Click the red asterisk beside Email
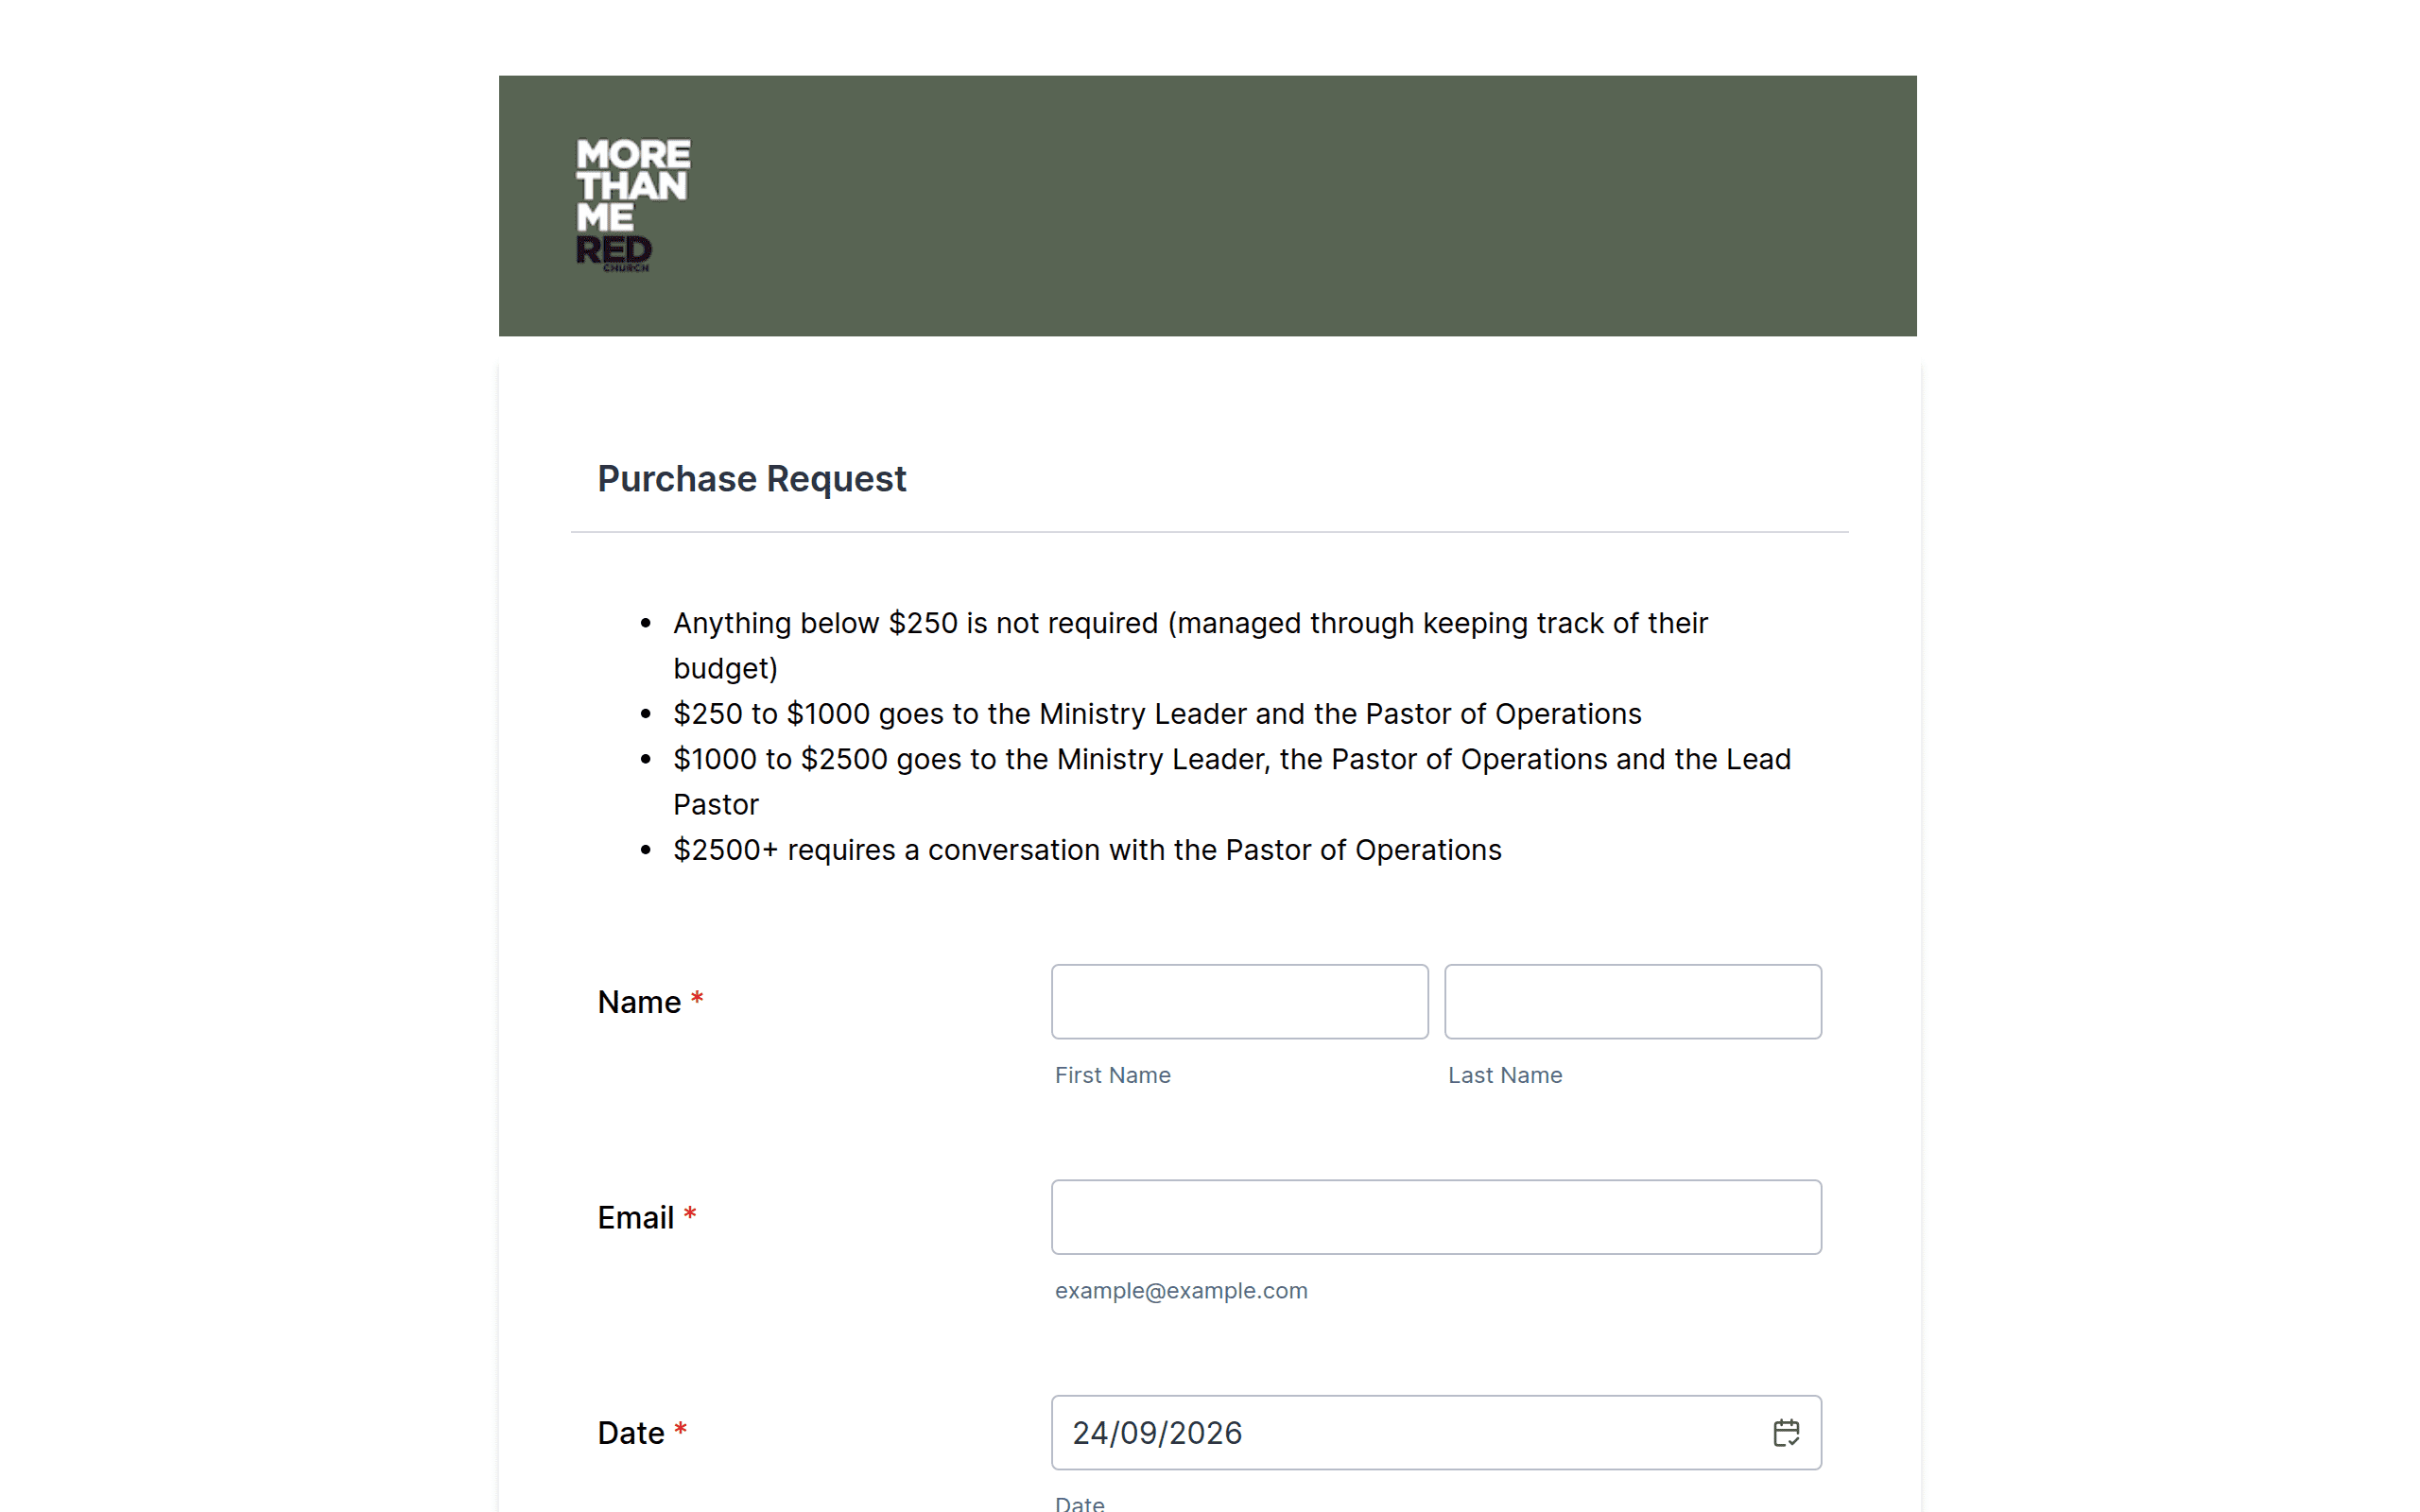 pos(690,1214)
